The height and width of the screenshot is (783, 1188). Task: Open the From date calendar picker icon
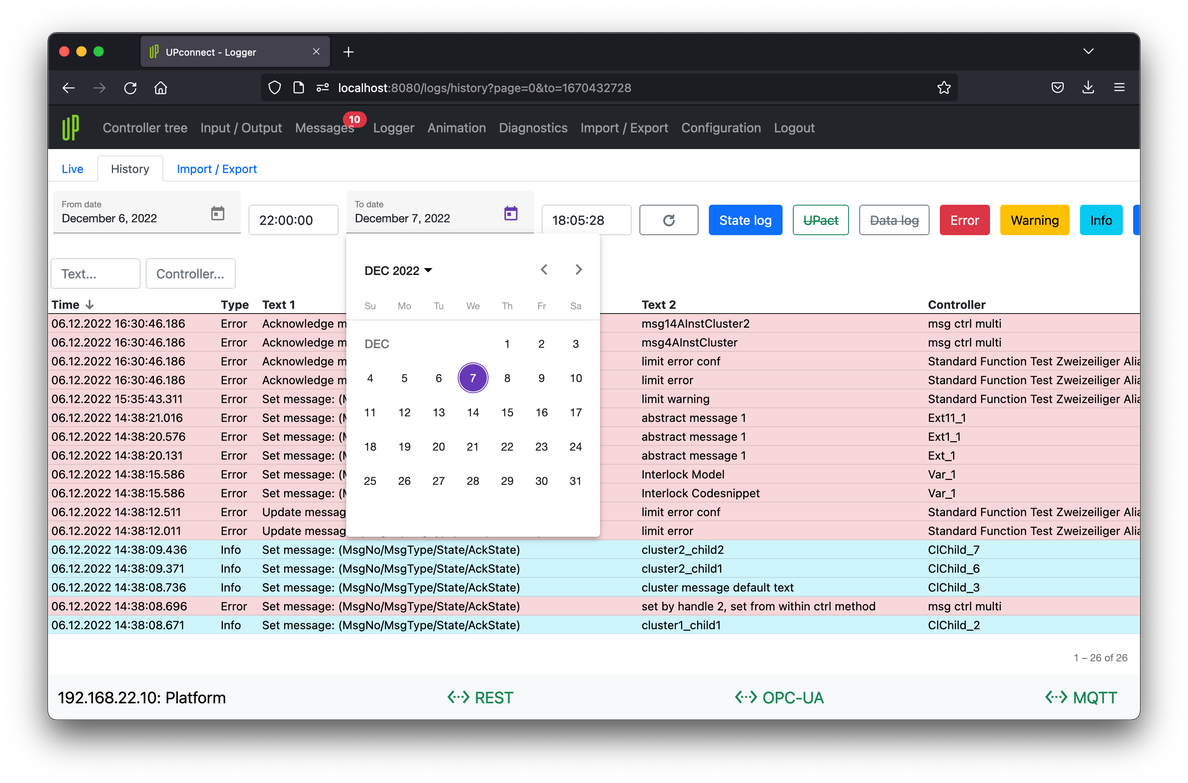(218, 214)
